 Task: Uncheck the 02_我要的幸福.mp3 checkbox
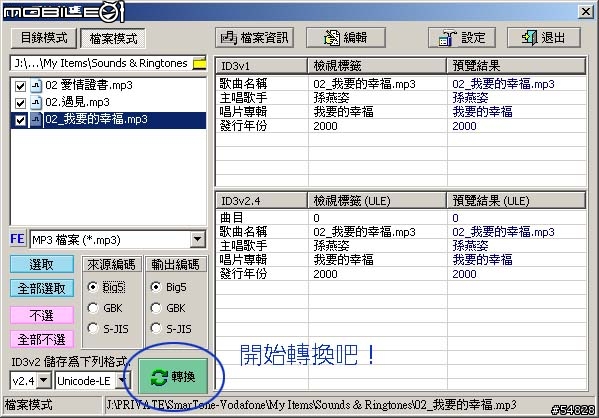20,120
